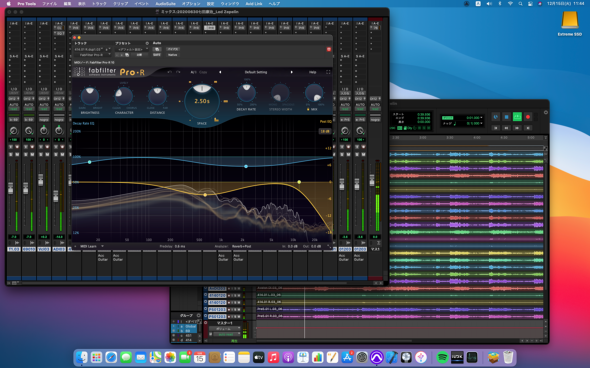Click the undo arrow in Pro-R header
The width and height of the screenshot is (590, 368).
tap(170, 72)
